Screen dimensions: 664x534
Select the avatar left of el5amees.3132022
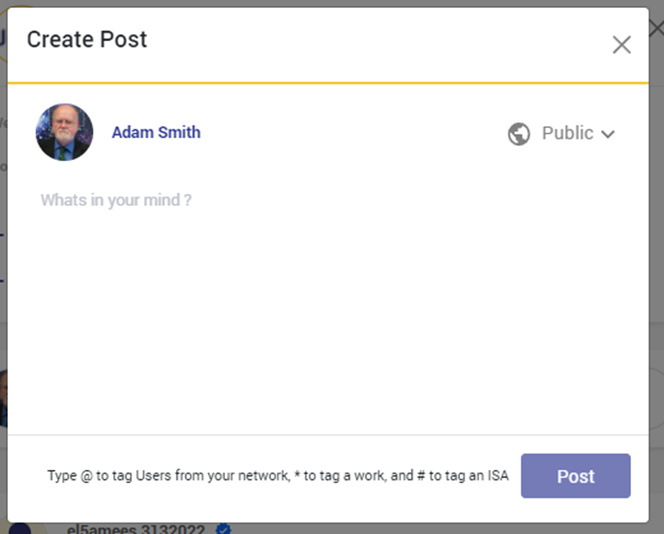point(20,529)
